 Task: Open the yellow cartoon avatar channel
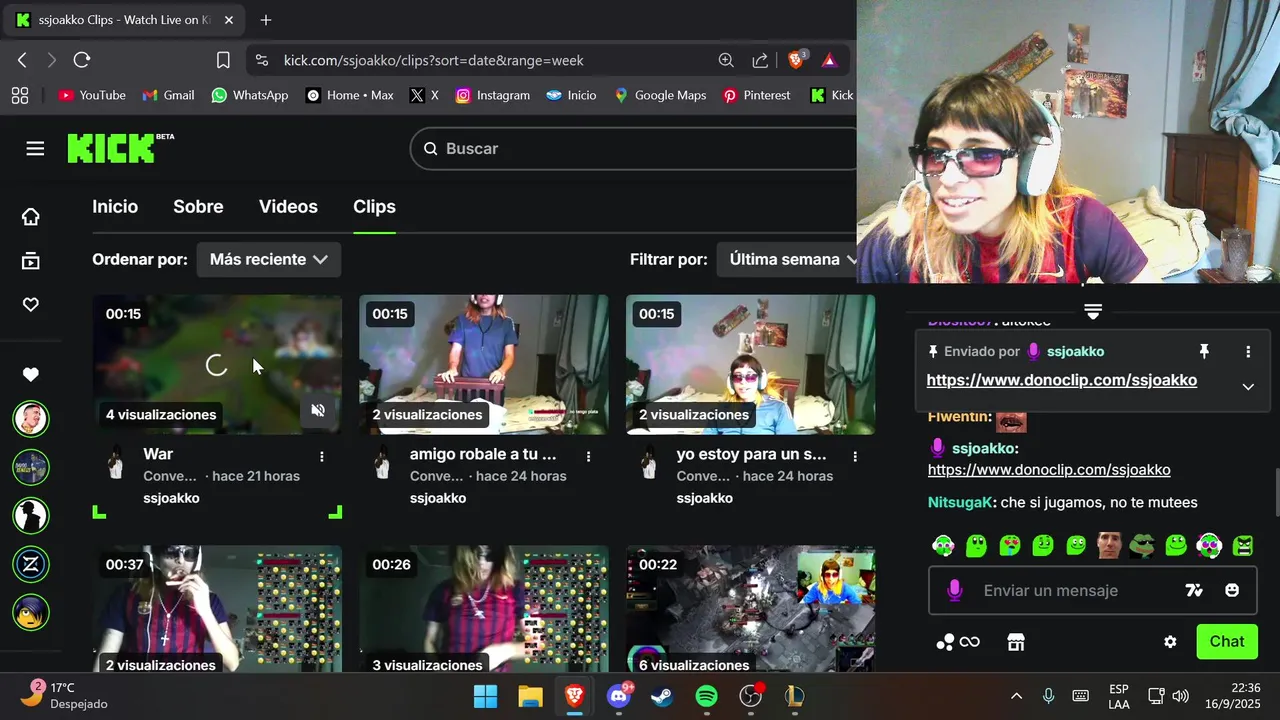[31, 612]
